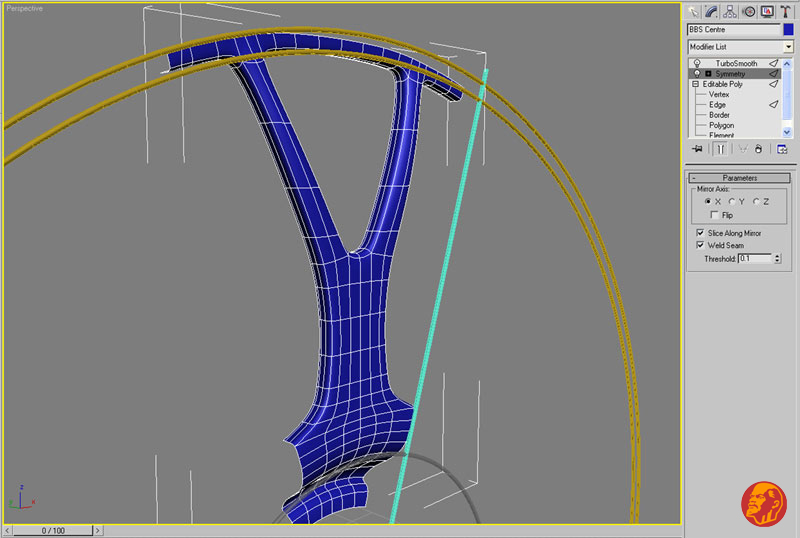
Task: Decrease Threshold with down spinner arrow
Action: 778,261
